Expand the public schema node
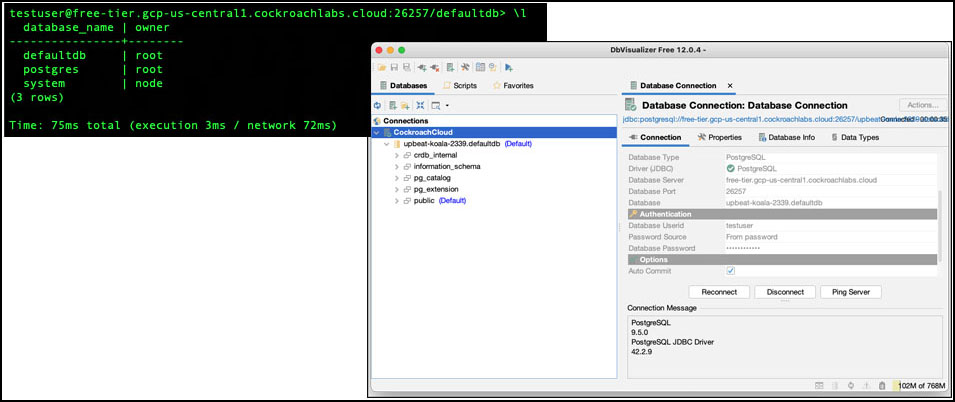Viewport: 955px width, 402px height. pyautogui.click(x=397, y=200)
